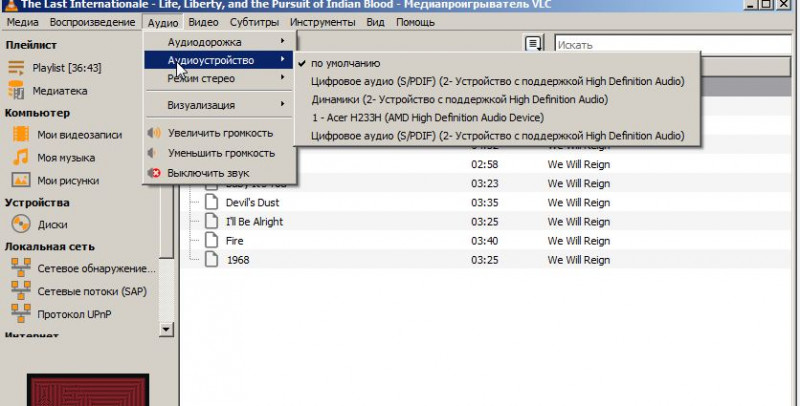Click the 02:58 duration cell
800x406 pixels.
coord(485,164)
